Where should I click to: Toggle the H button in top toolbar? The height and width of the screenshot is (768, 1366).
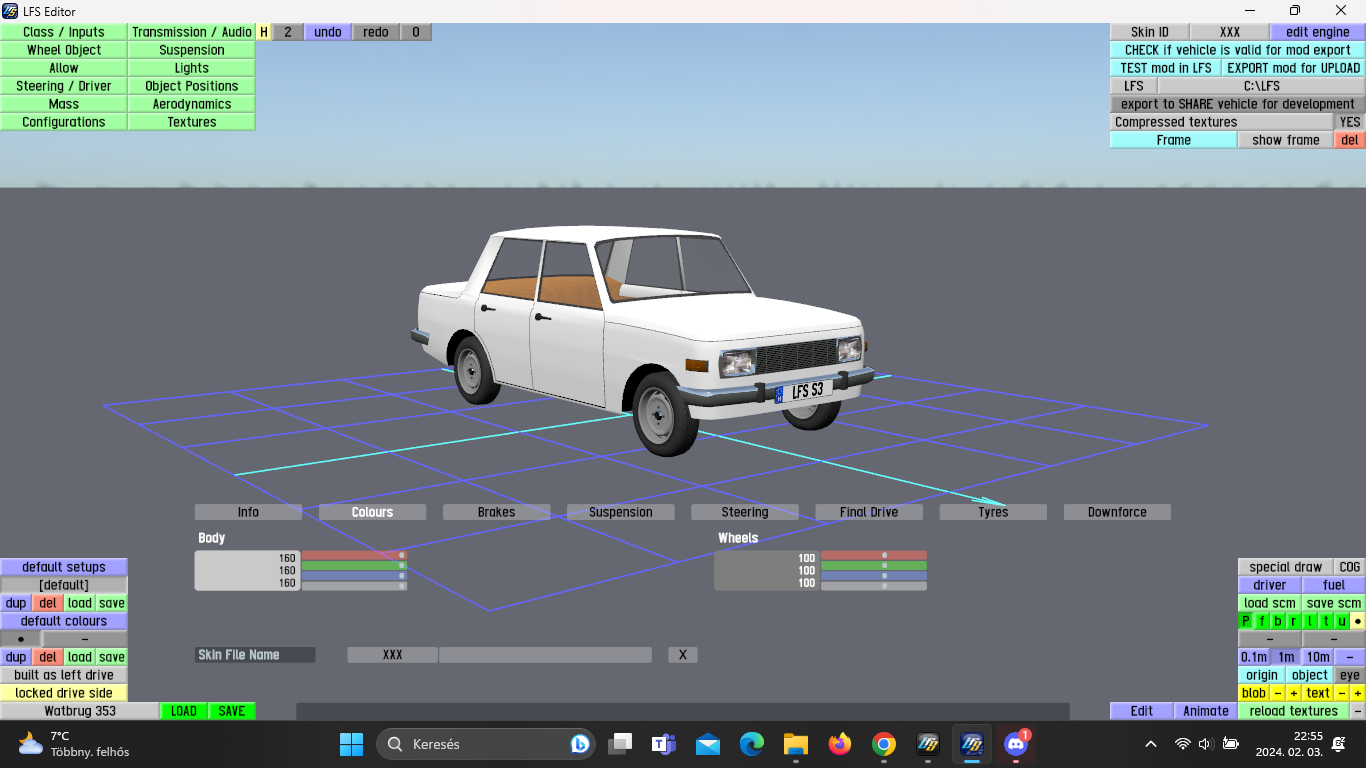[x=264, y=32]
